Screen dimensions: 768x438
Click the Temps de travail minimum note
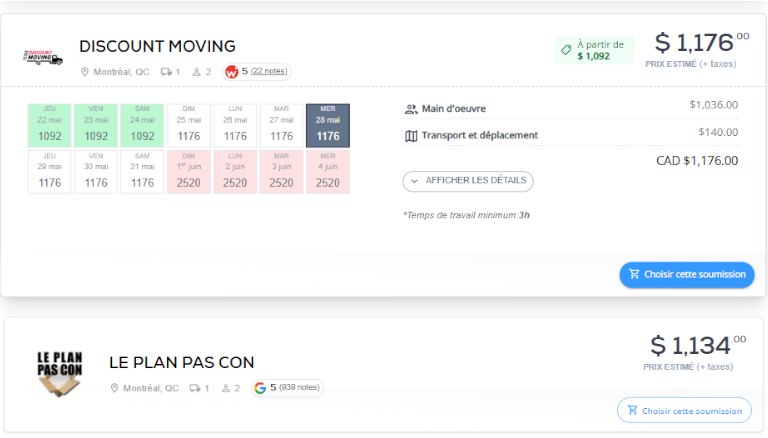click(x=466, y=215)
